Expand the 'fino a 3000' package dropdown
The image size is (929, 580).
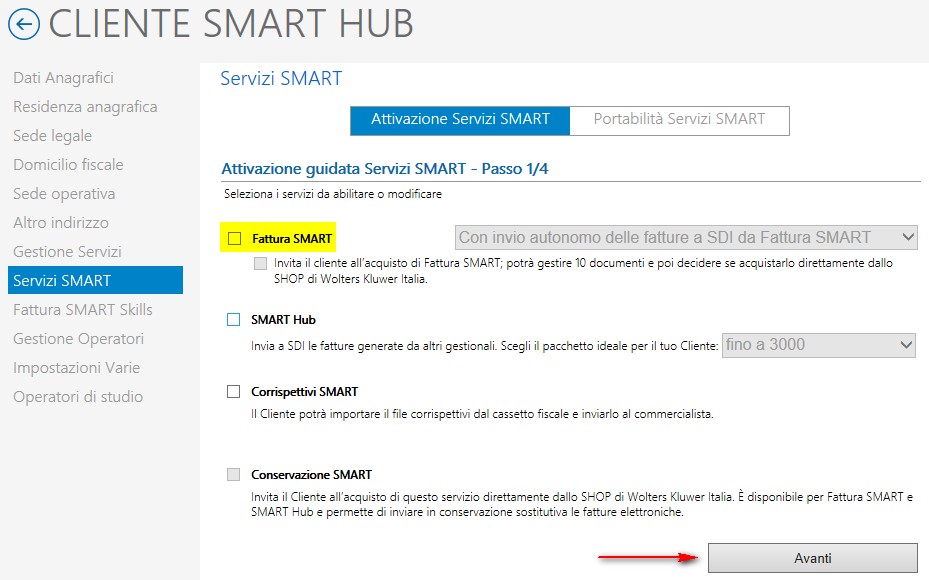pos(819,345)
